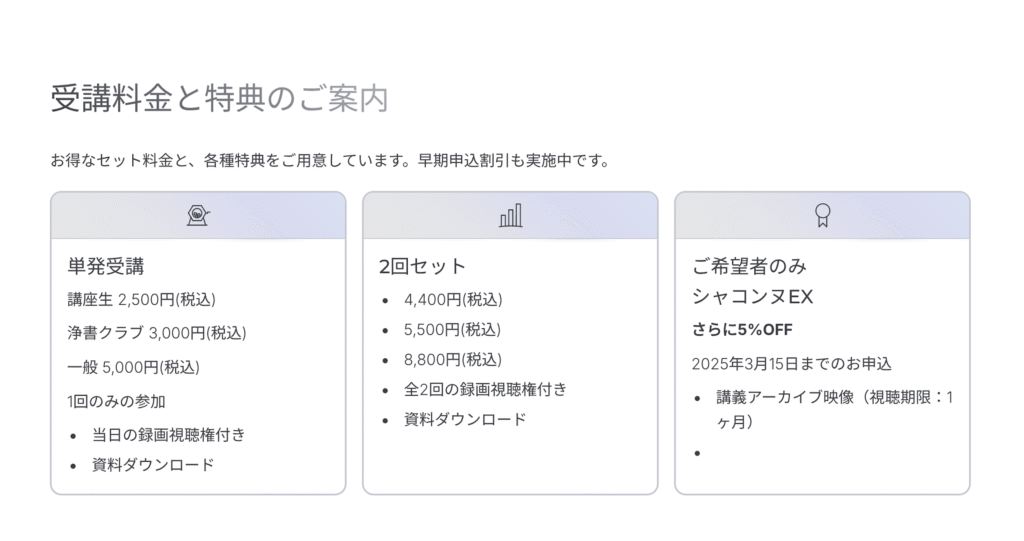
Task: Click 資料ダウンロード in the 単発受講 card
Action: [153, 464]
